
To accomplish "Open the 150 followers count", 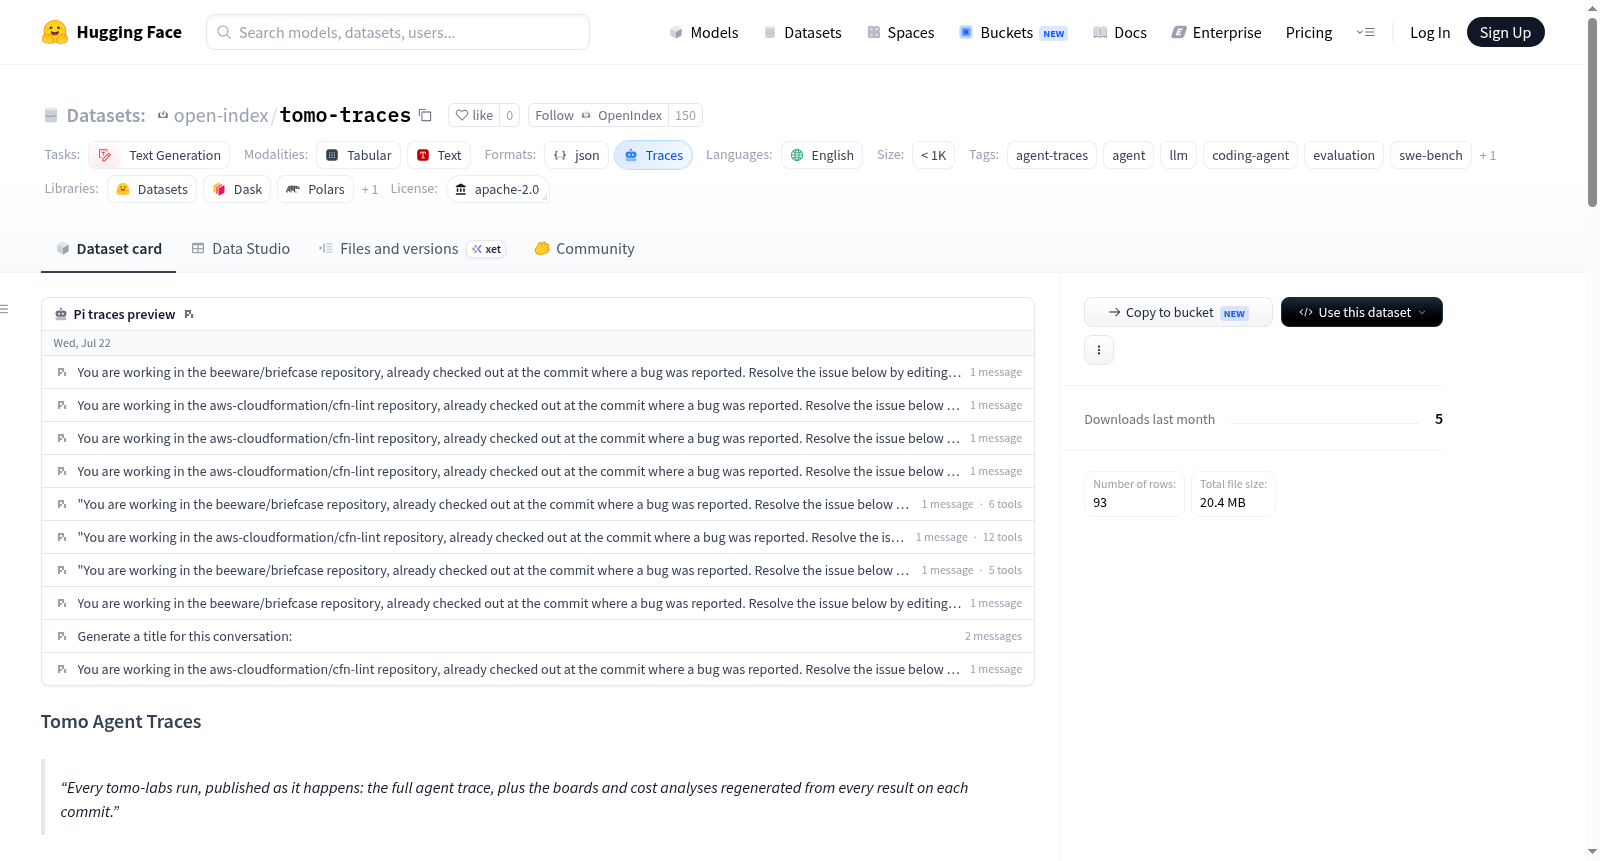I will click(x=685, y=115).
